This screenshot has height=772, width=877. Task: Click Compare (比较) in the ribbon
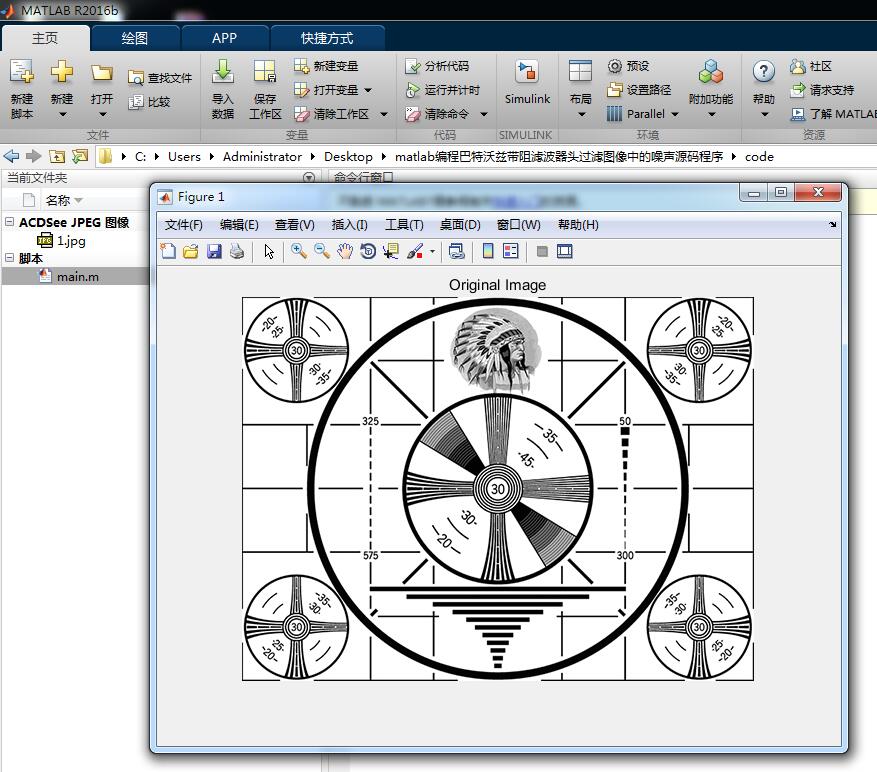tap(149, 102)
